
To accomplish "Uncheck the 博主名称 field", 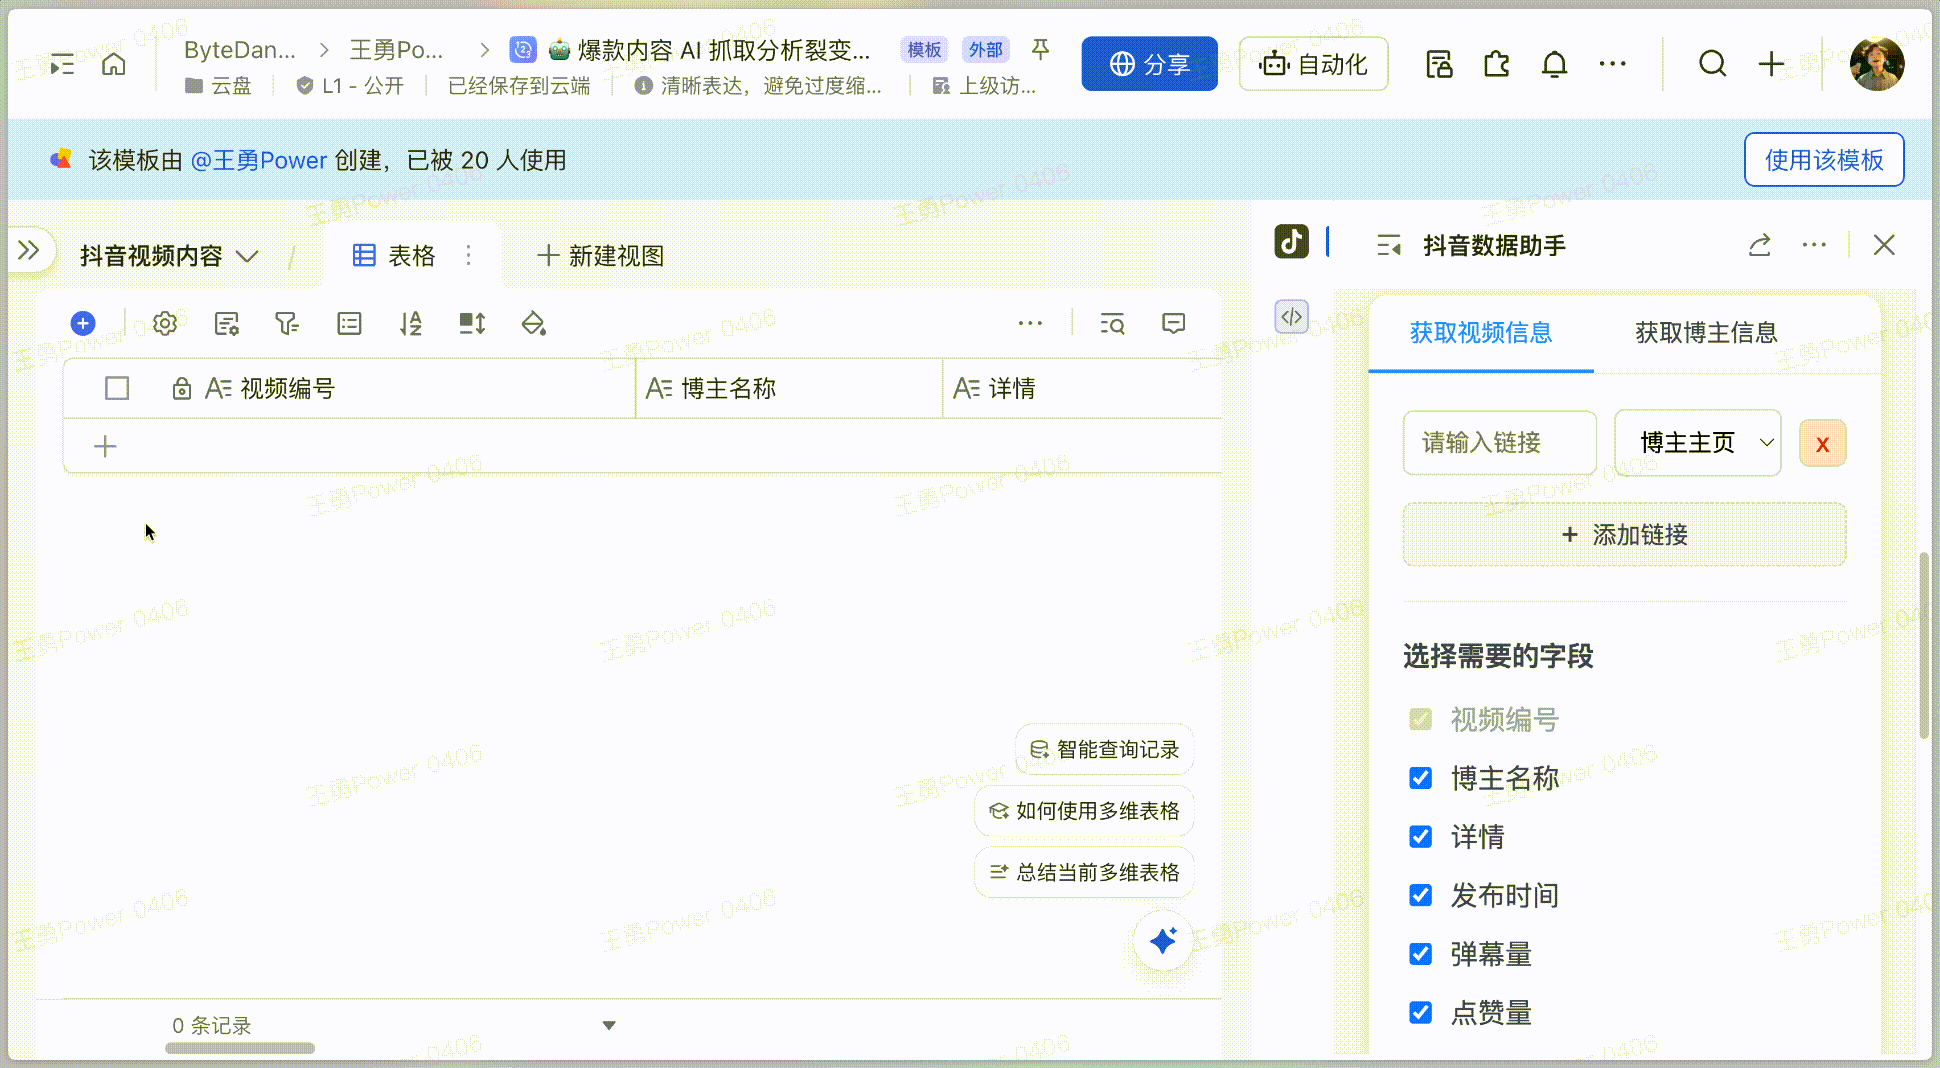I will click(1420, 778).
